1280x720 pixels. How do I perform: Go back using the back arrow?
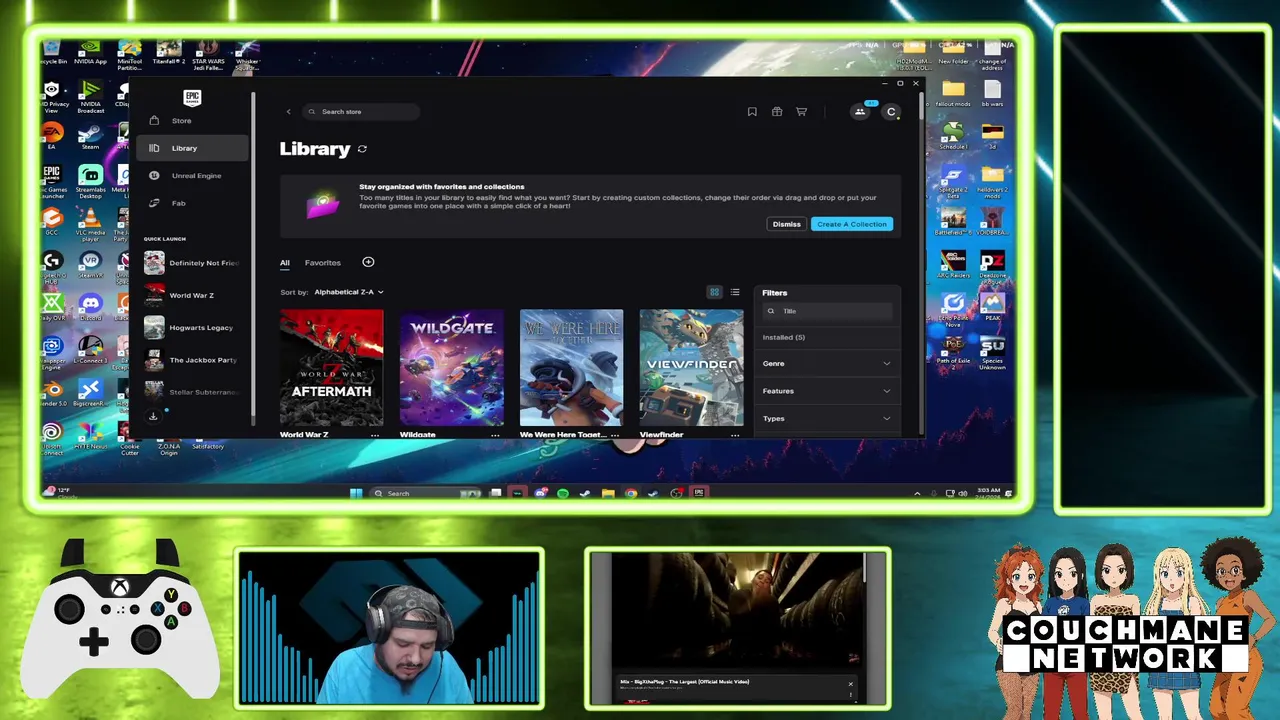pos(288,112)
